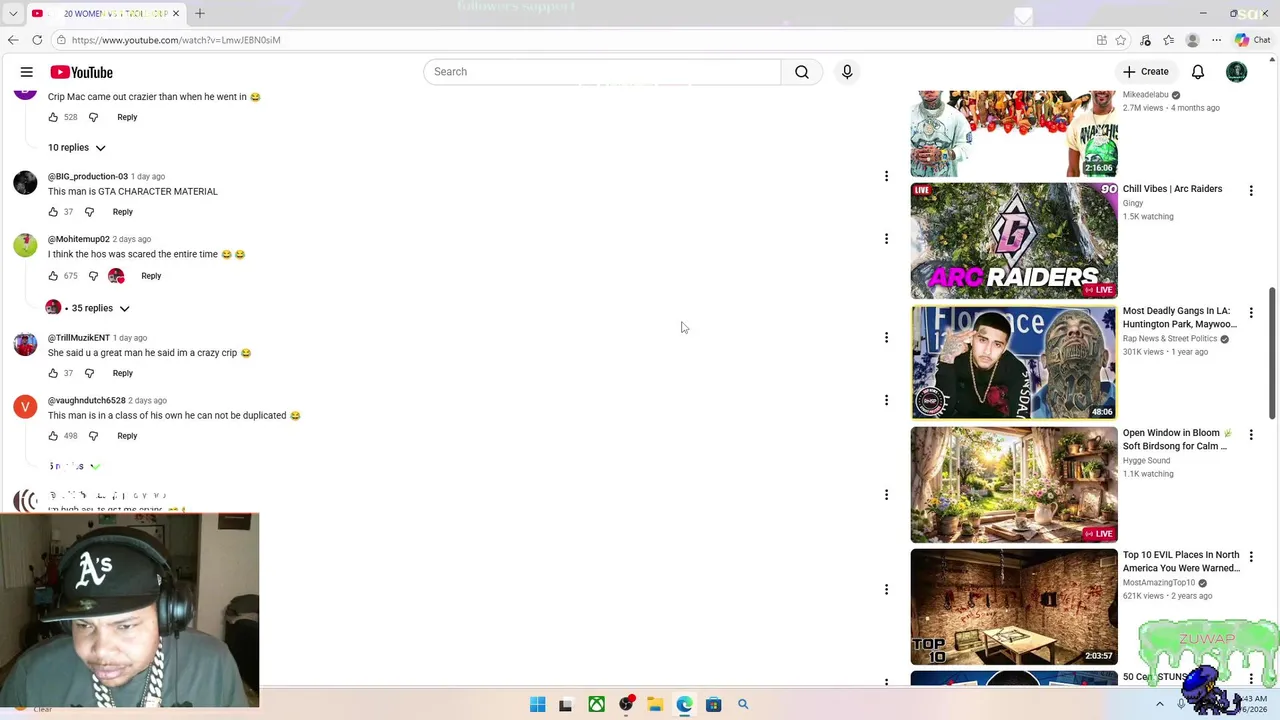Screen dimensions: 1280x720
Task: Reply to @TrillMuzikENT's comment
Action: (x=123, y=373)
